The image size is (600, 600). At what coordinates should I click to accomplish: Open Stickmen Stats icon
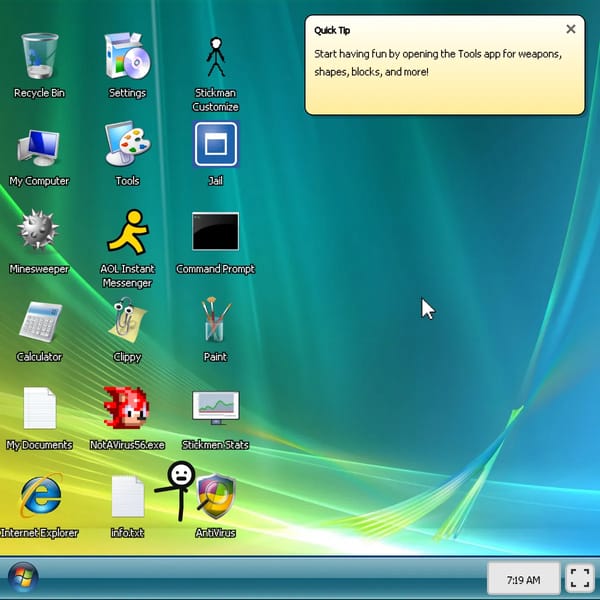(x=216, y=408)
